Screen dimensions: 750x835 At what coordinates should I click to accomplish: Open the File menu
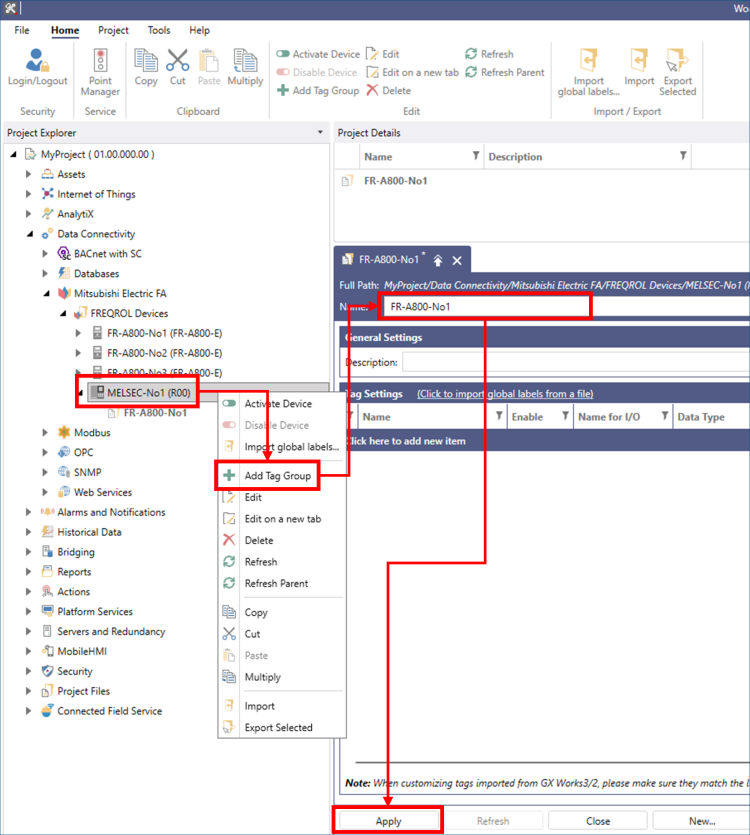click(22, 30)
